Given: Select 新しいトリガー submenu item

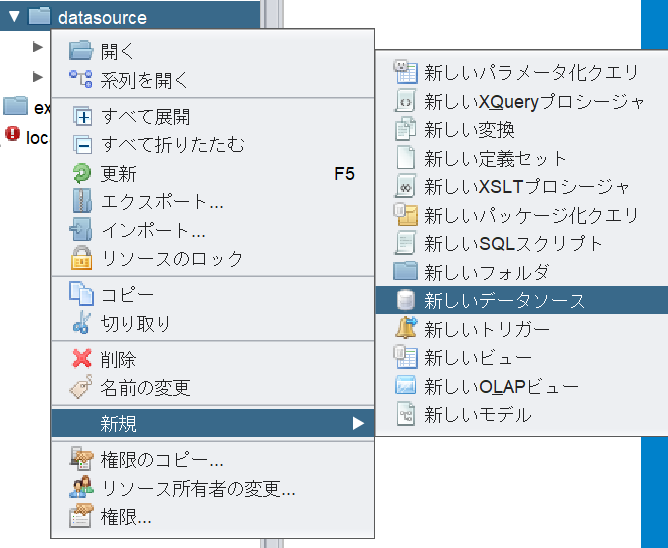Looking at the screenshot, I should [522, 329].
